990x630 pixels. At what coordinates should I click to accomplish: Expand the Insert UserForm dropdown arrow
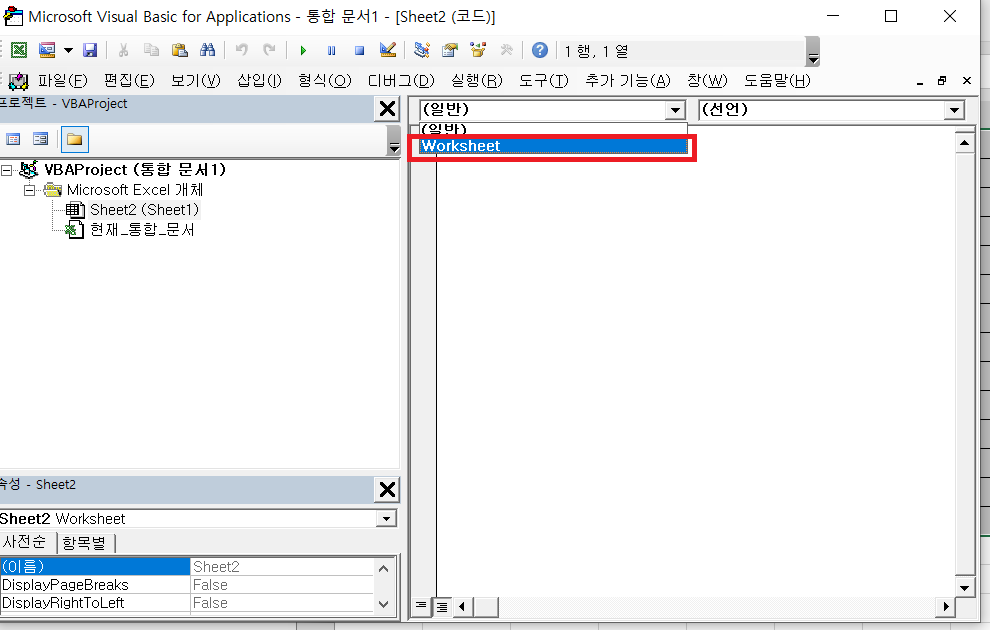click(68, 51)
